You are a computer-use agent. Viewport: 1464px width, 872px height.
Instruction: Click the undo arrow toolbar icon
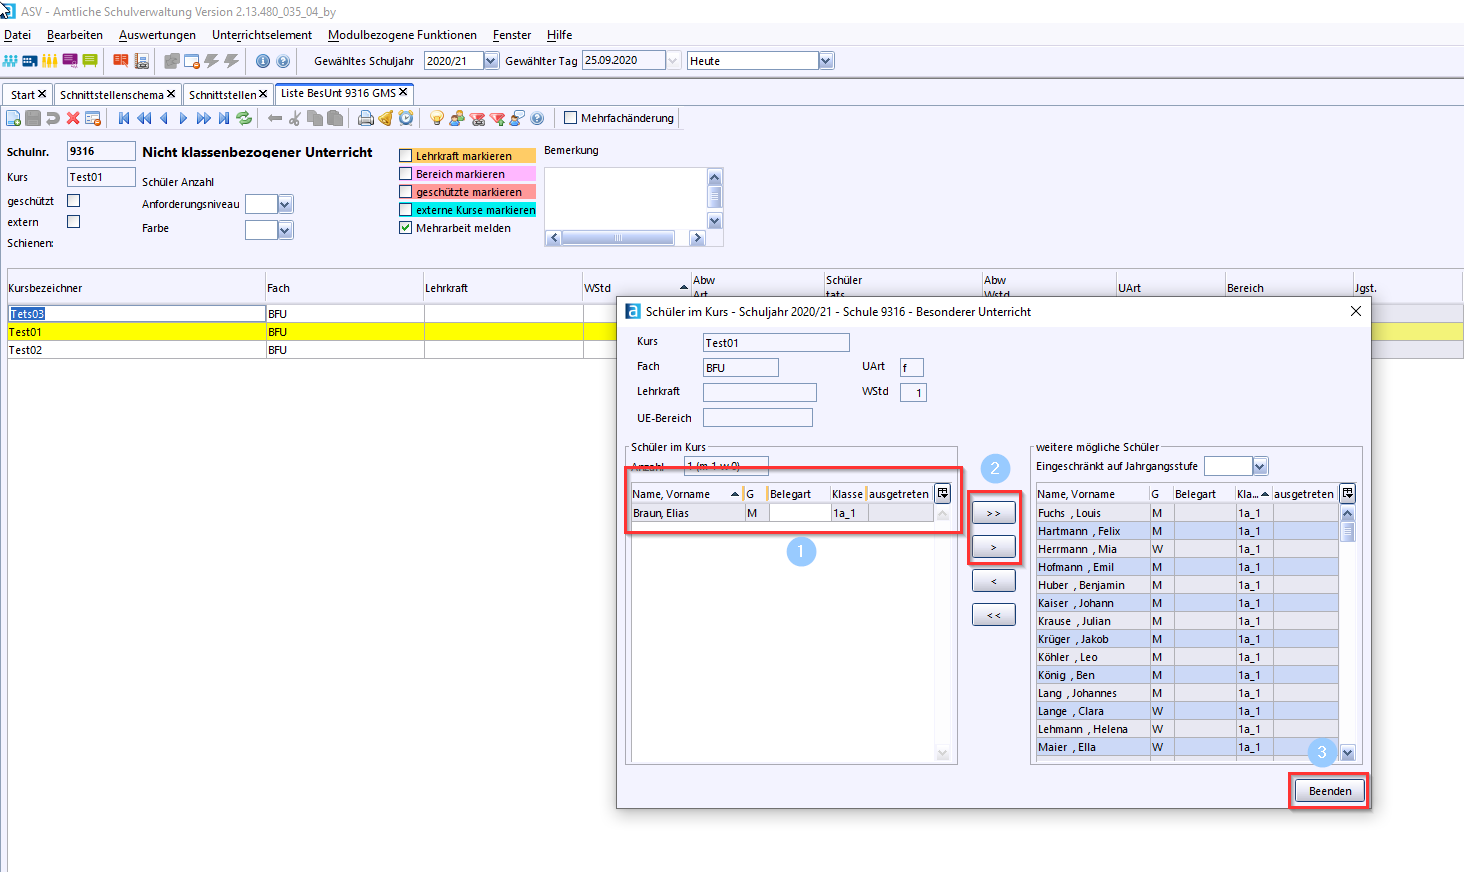[x=53, y=118]
